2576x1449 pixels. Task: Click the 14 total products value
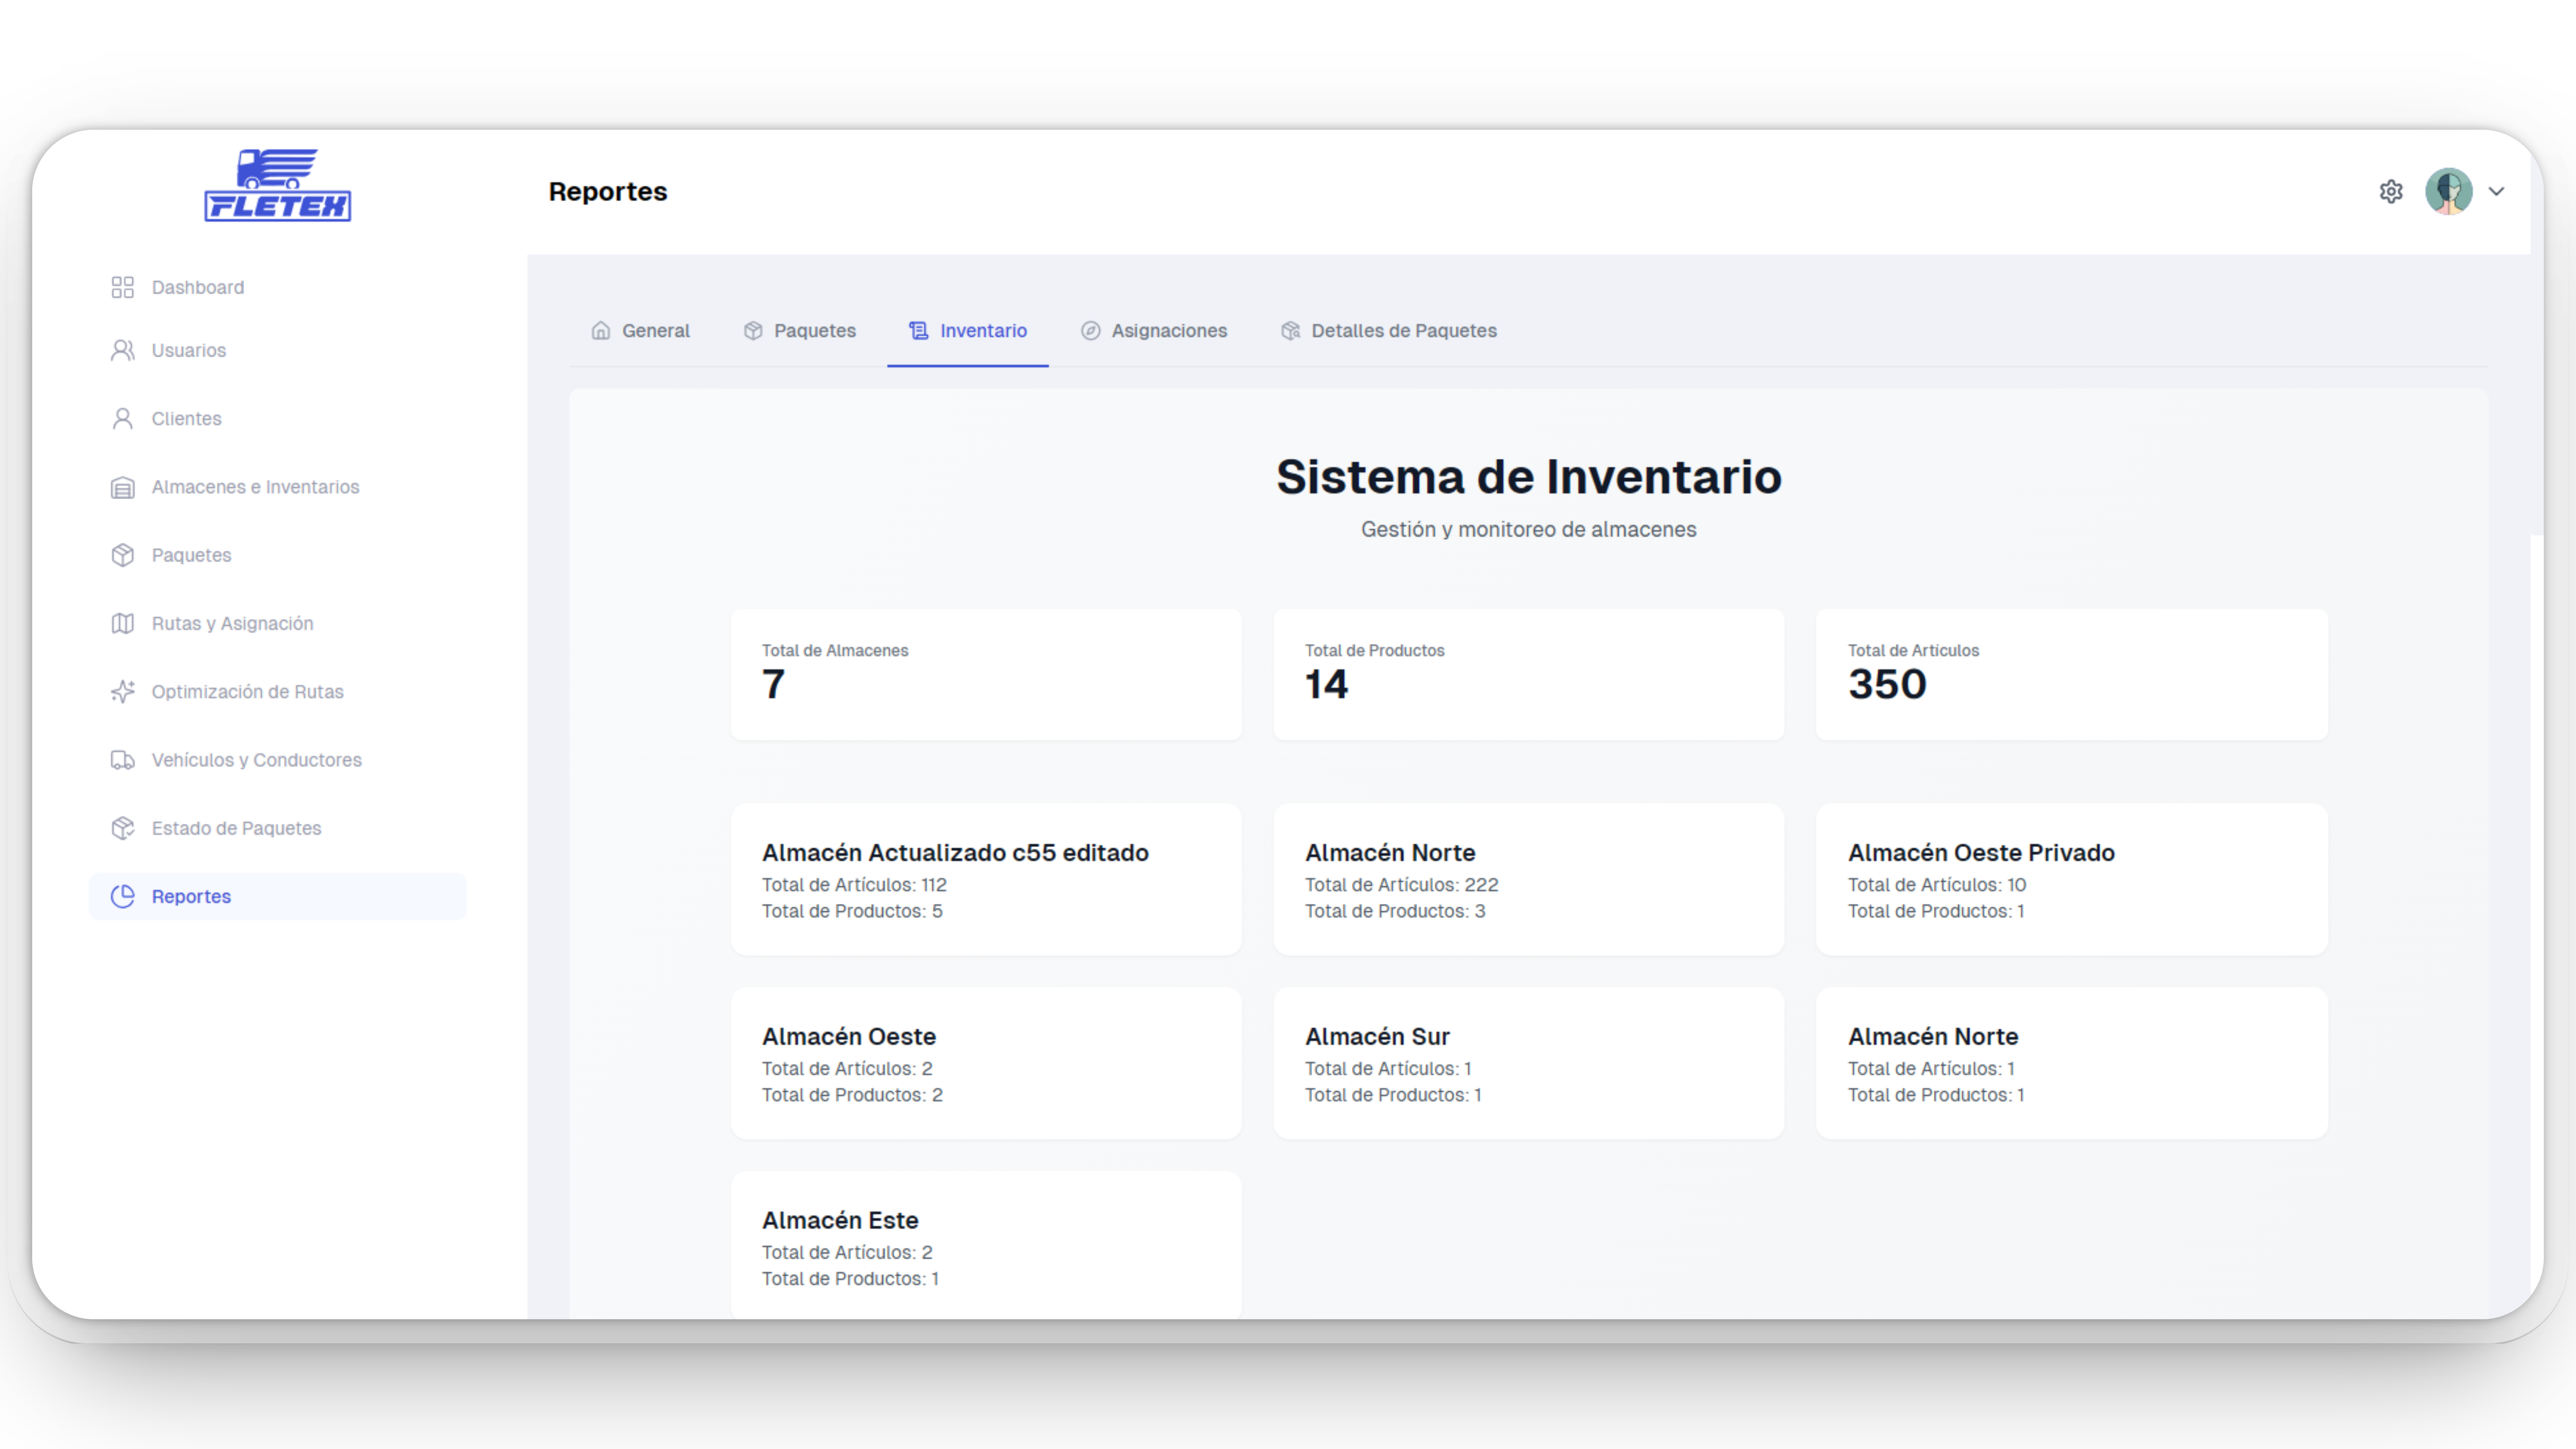[x=1327, y=685]
